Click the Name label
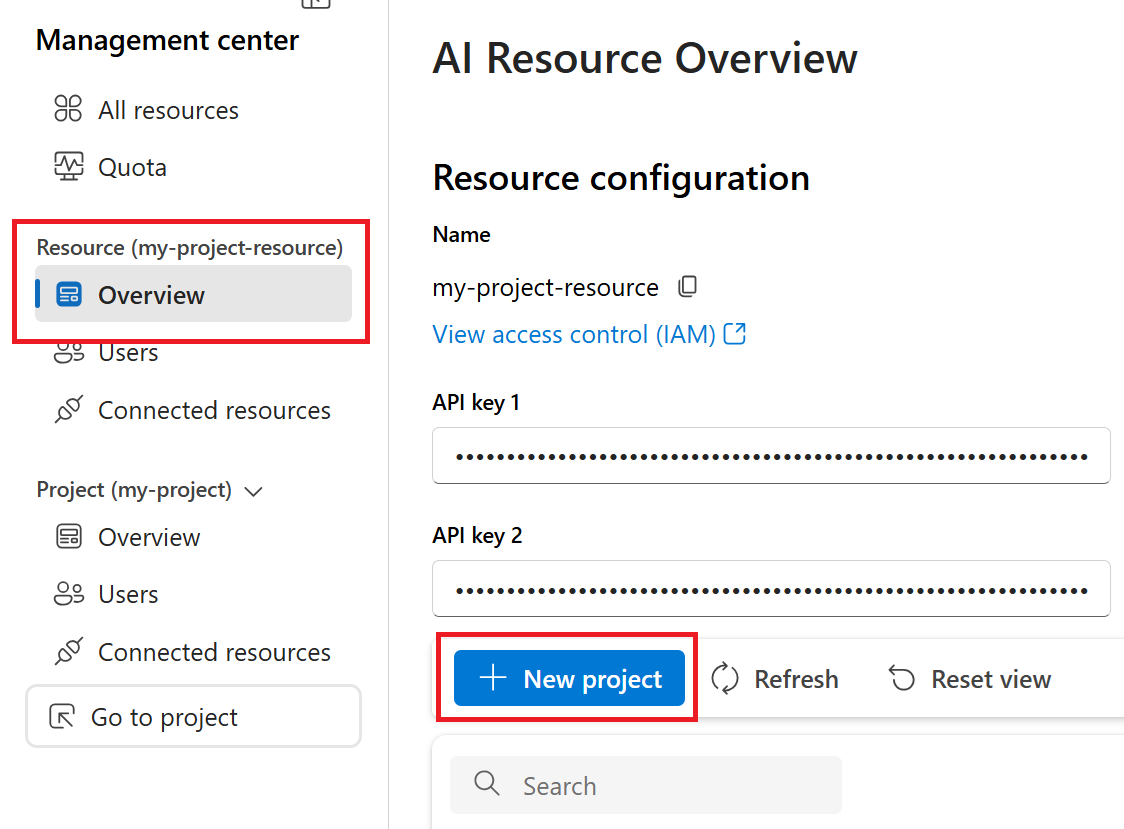1124x829 pixels. pos(462,235)
